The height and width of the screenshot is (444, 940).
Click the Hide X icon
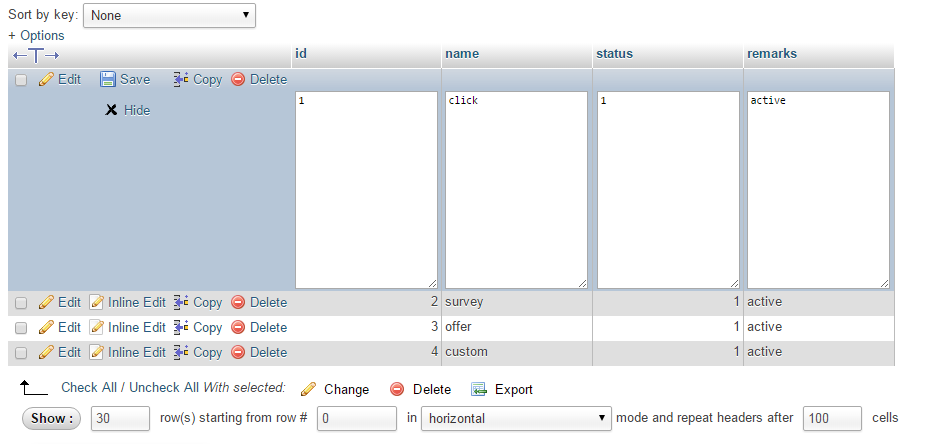(112, 110)
